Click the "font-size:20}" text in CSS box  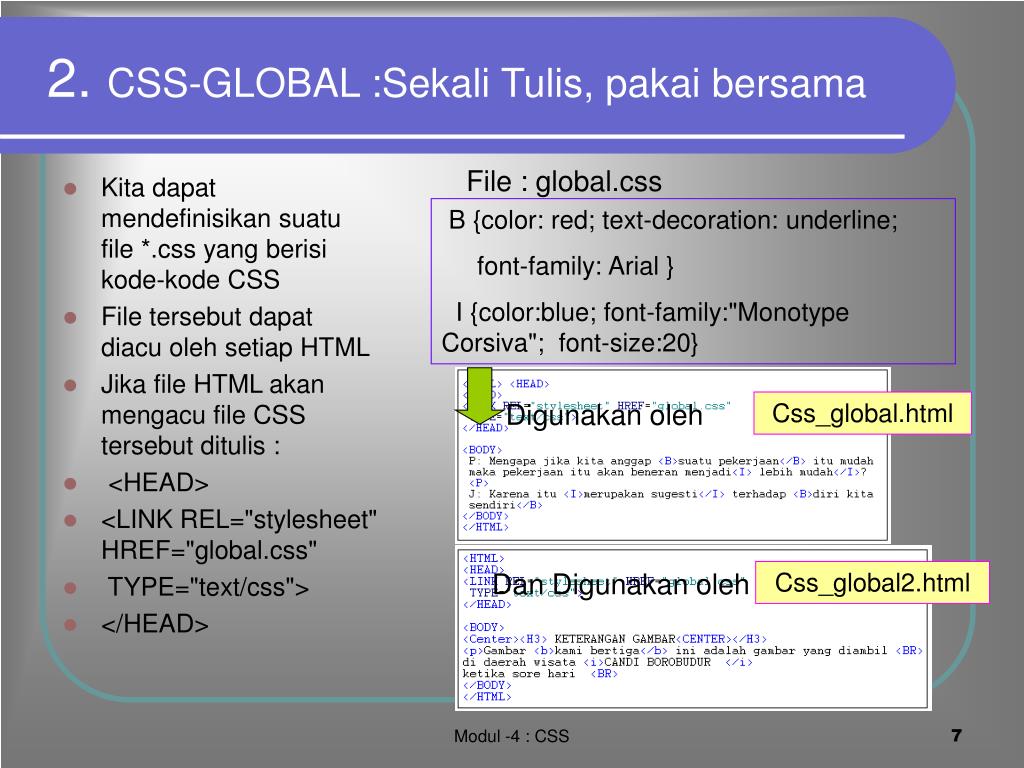click(628, 343)
